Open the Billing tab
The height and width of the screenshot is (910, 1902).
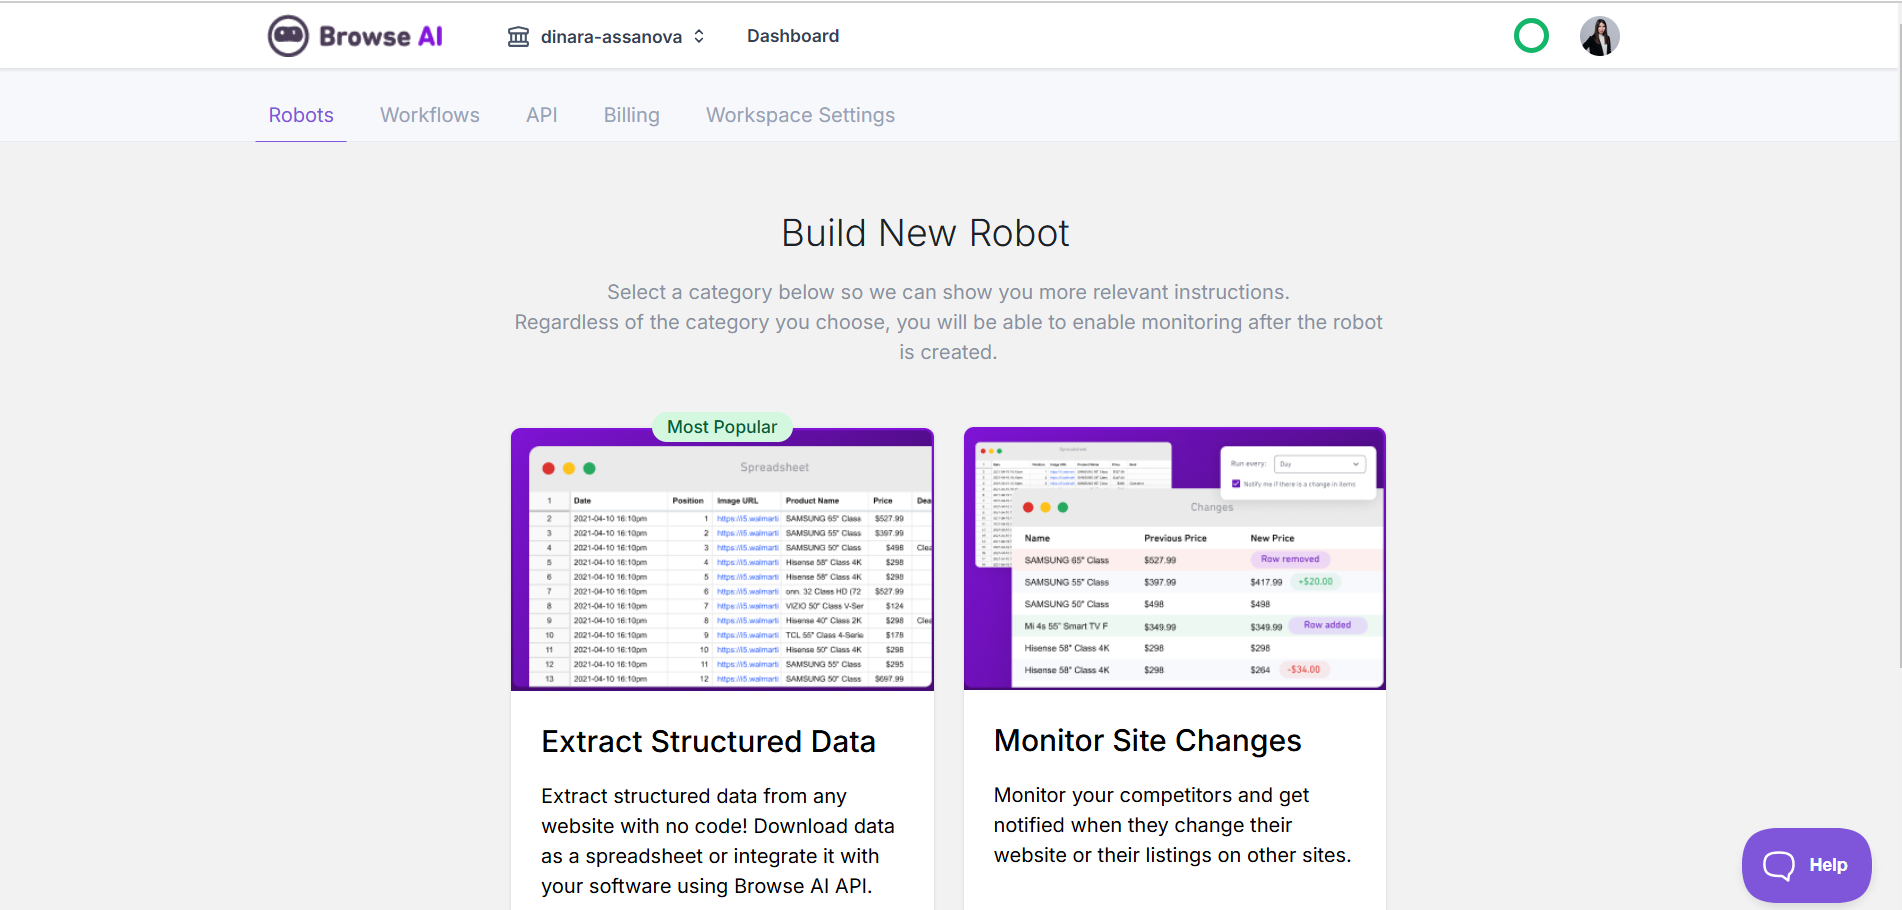click(631, 115)
